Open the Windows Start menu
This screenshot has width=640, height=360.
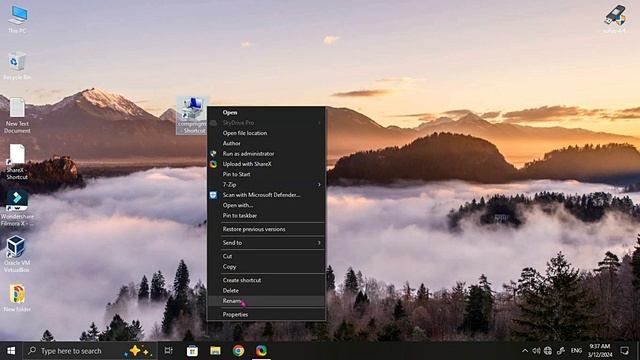point(11,351)
